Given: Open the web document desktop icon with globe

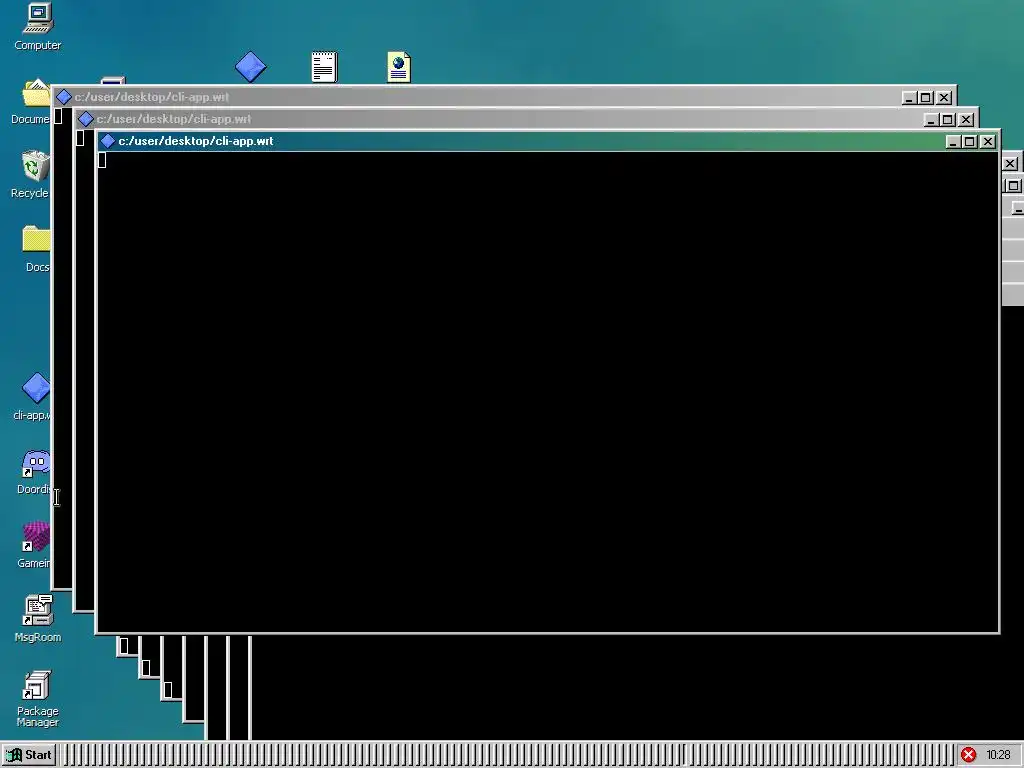Looking at the screenshot, I should pos(399,67).
